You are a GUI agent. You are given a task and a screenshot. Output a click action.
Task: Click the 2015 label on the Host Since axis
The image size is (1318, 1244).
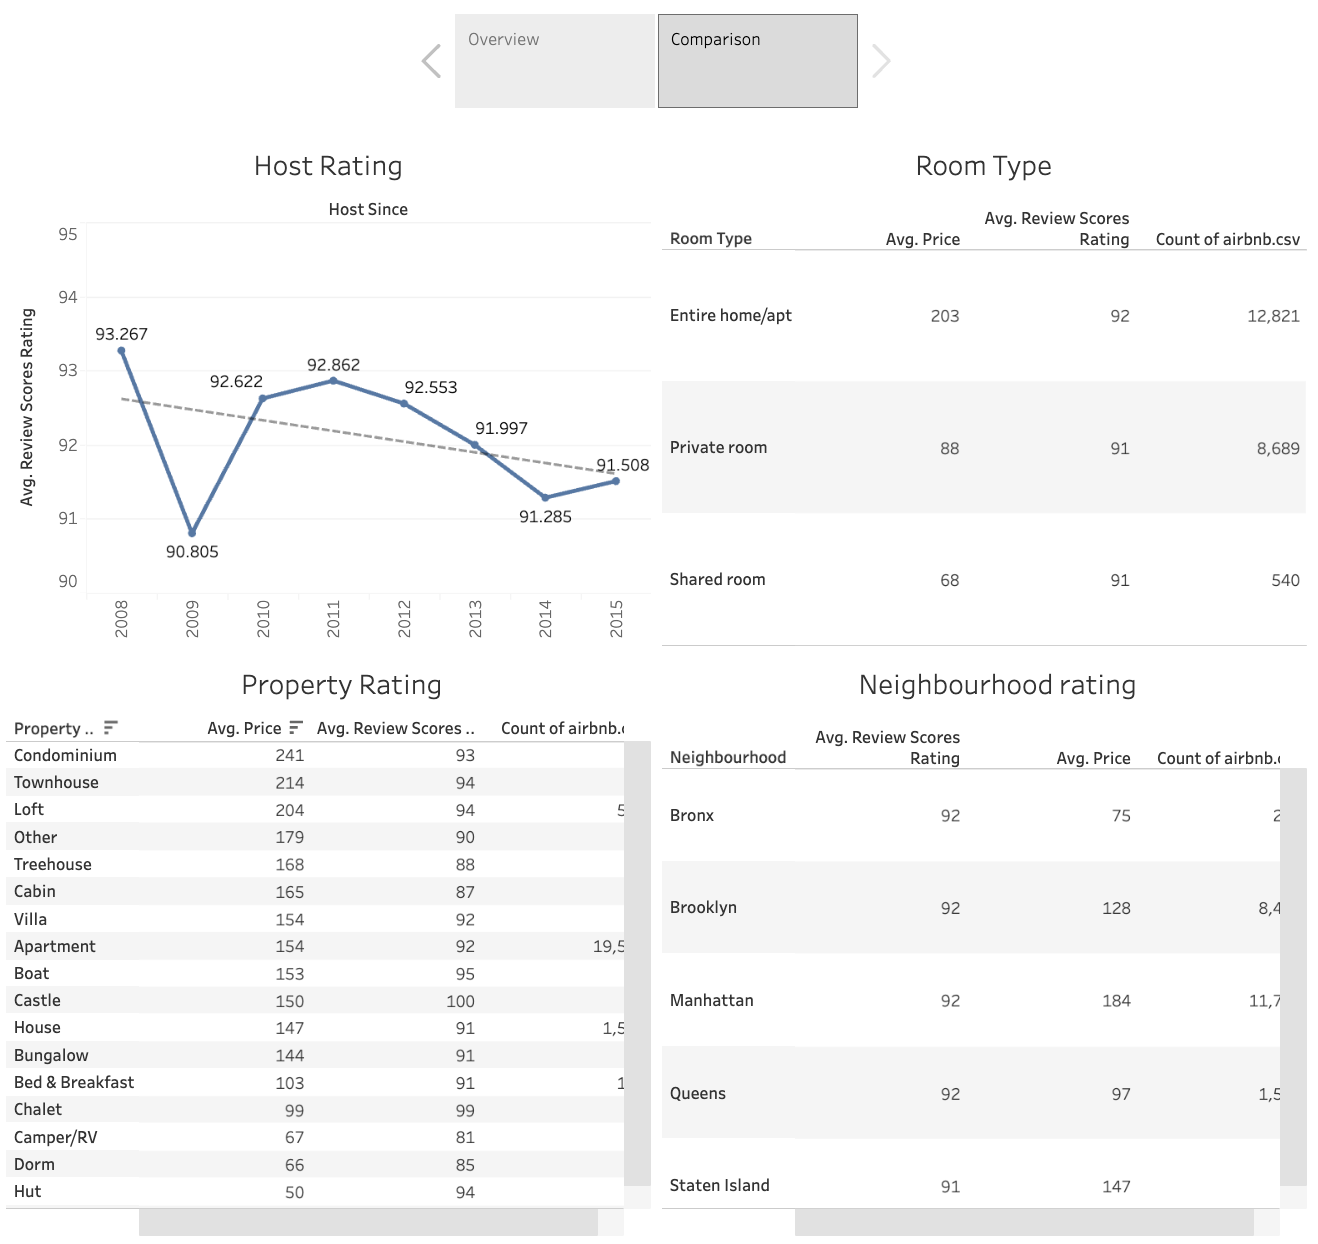617,617
